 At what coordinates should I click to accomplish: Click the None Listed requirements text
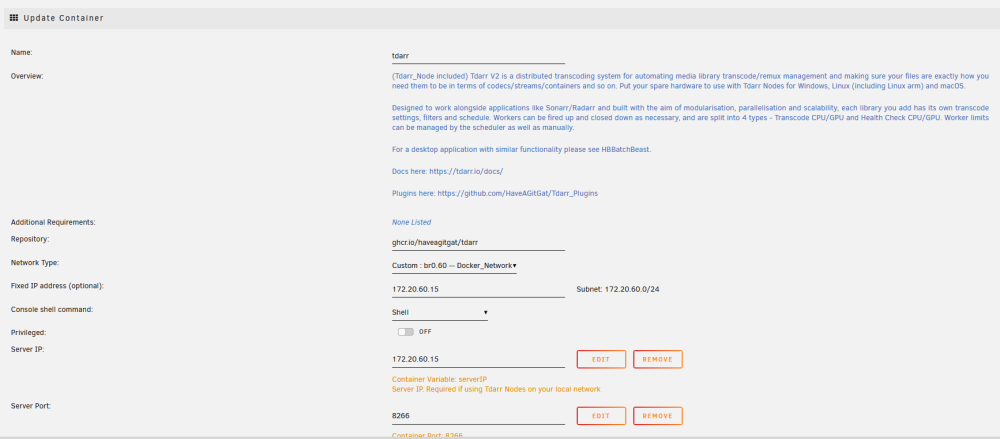(x=411, y=222)
